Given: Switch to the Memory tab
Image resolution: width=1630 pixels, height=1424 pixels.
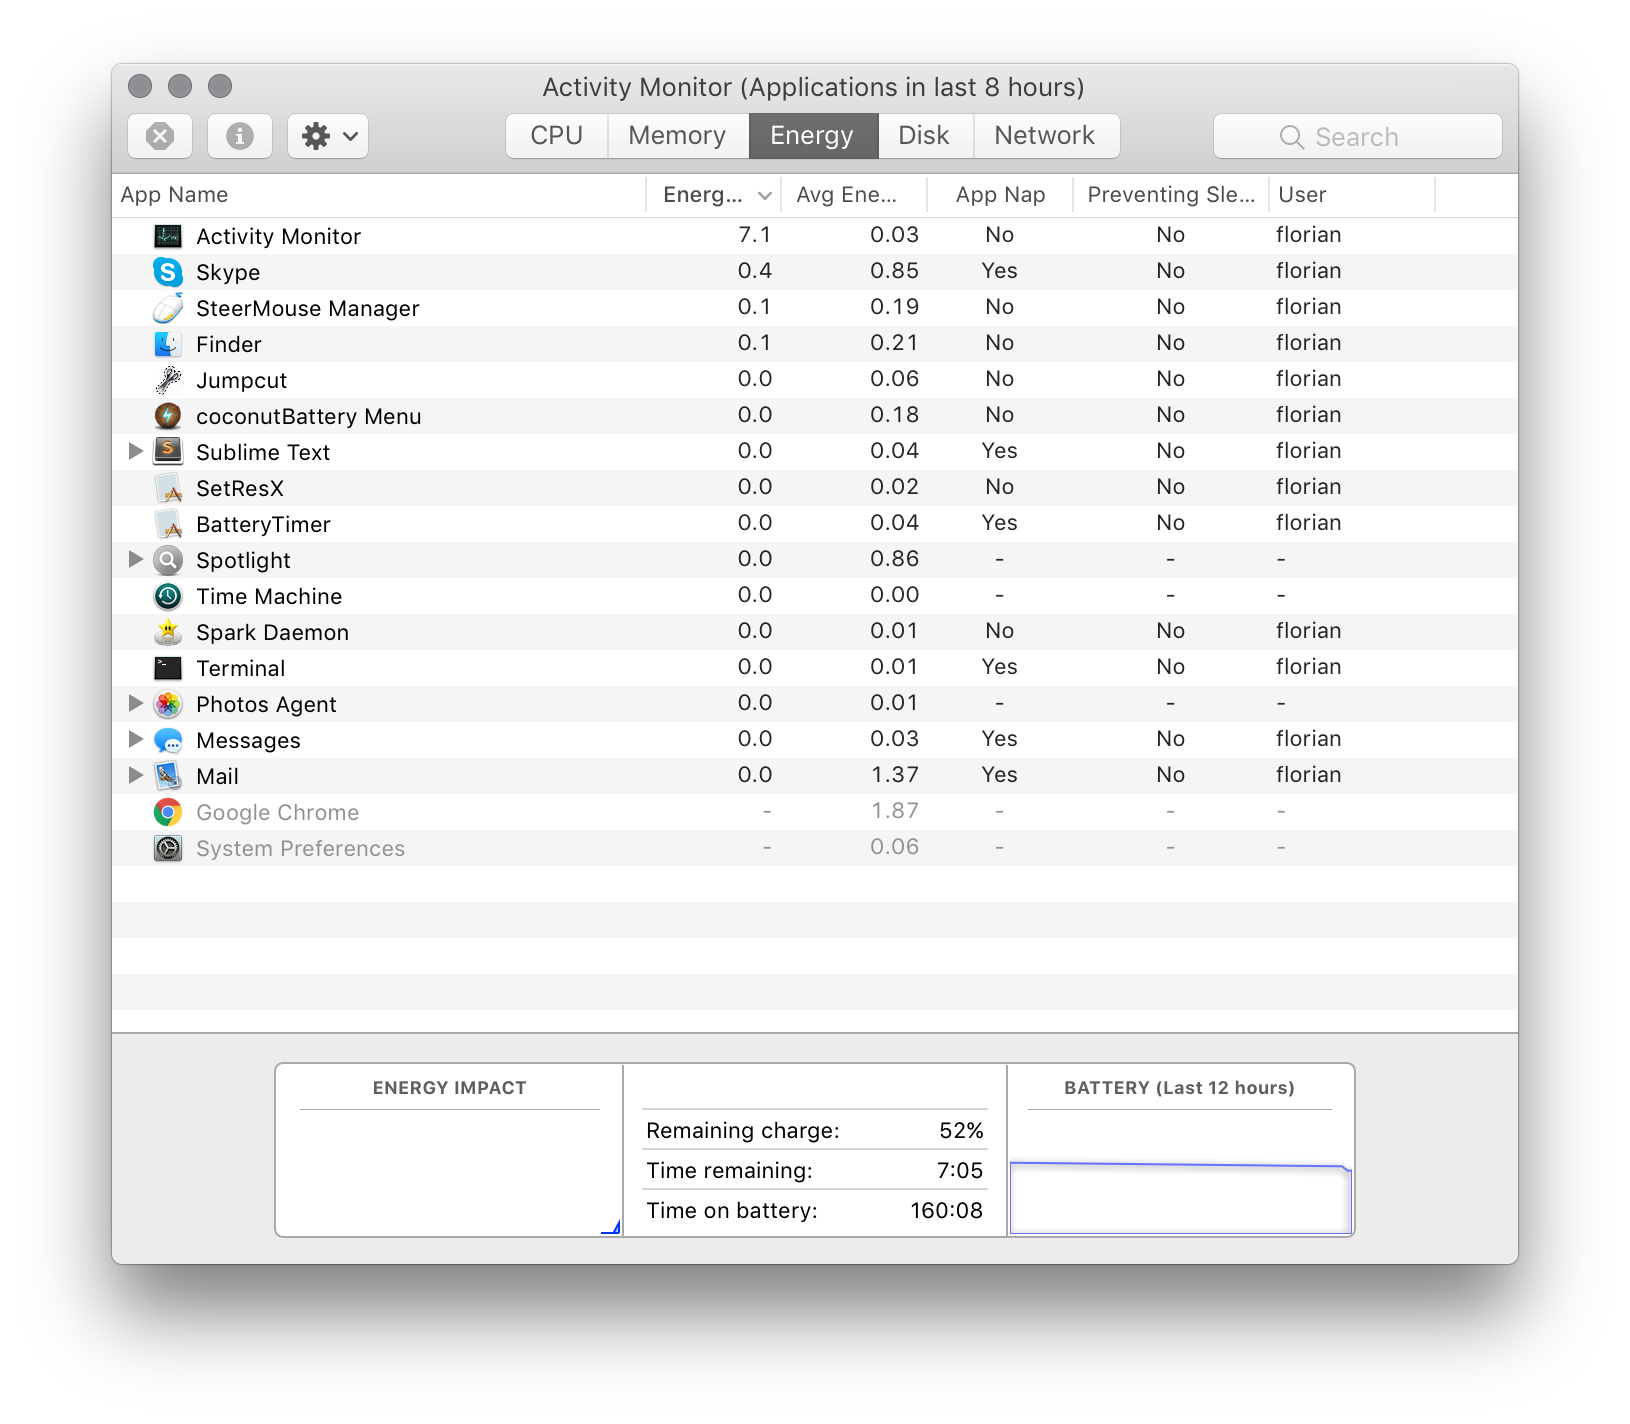Looking at the screenshot, I should click(x=677, y=136).
